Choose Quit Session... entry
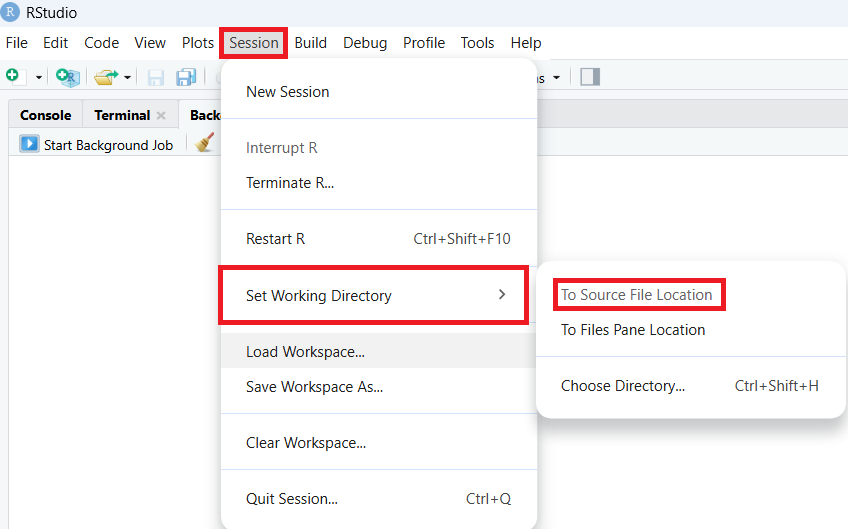The height and width of the screenshot is (529, 848). (x=379, y=499)
